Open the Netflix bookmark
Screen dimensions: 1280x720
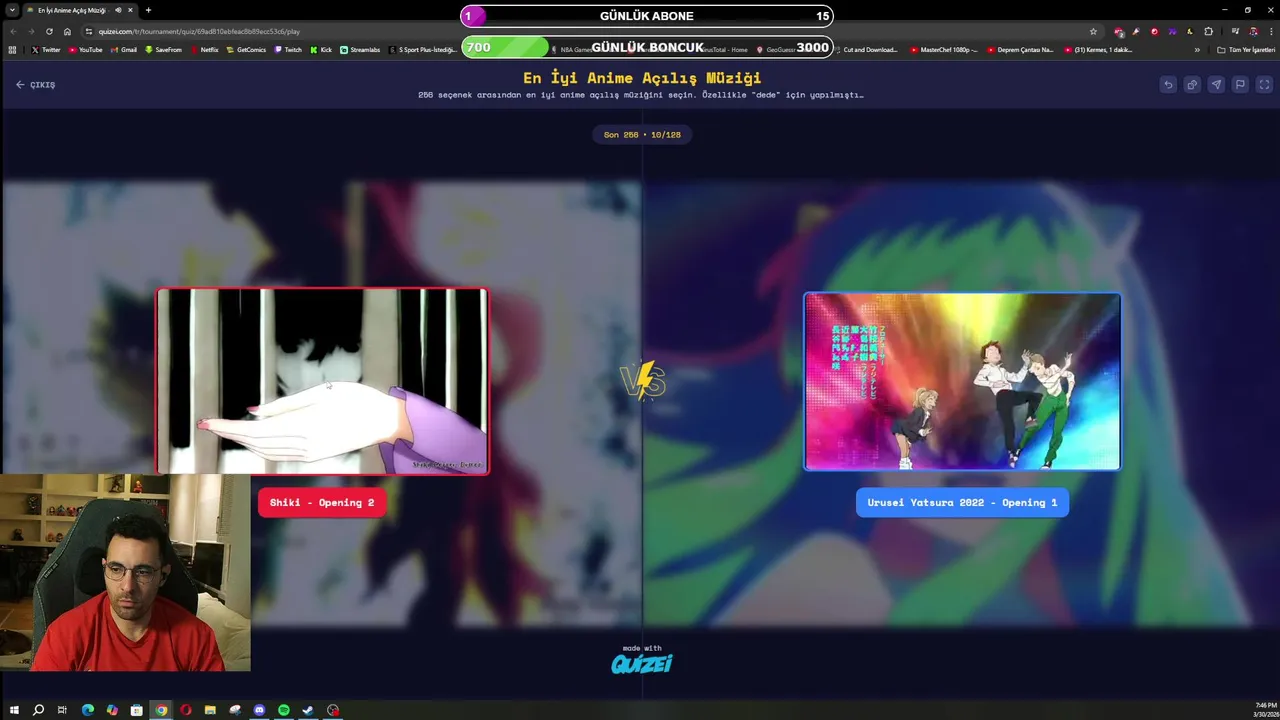point(204,49)
